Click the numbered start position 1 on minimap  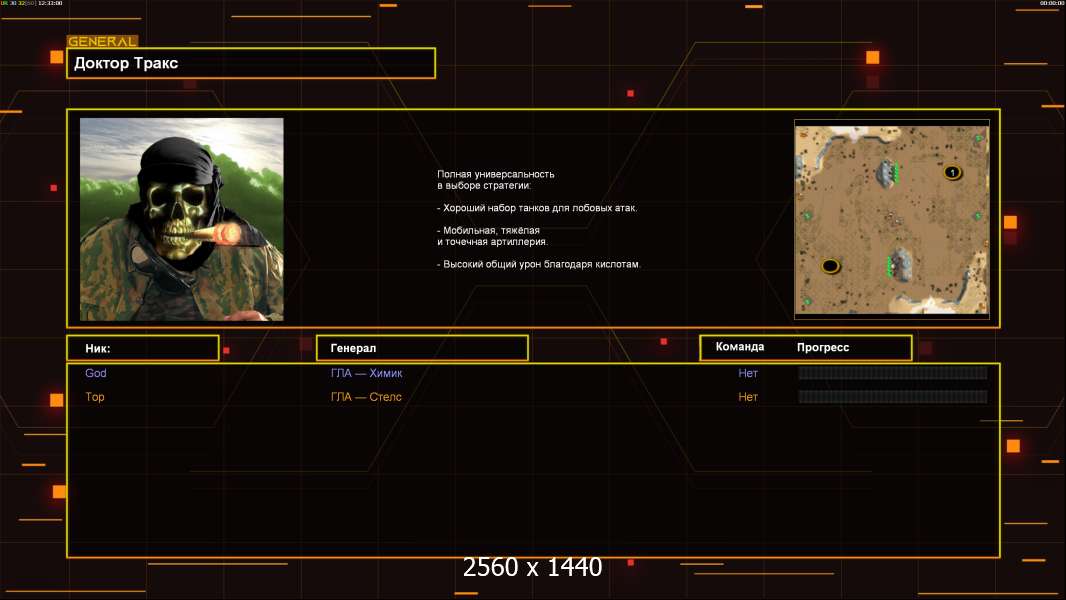[952, 173]
